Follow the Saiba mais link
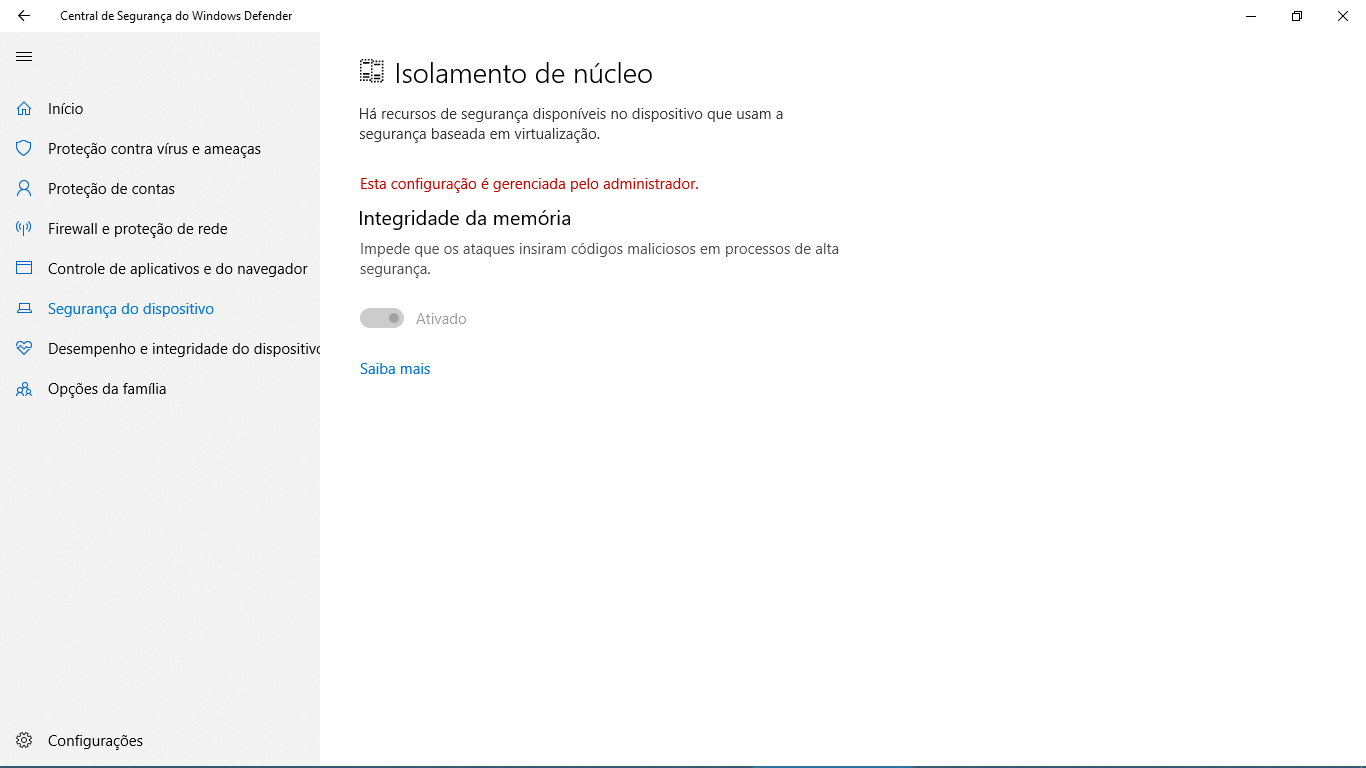1366x768 pixels. (x=395, y=369)
